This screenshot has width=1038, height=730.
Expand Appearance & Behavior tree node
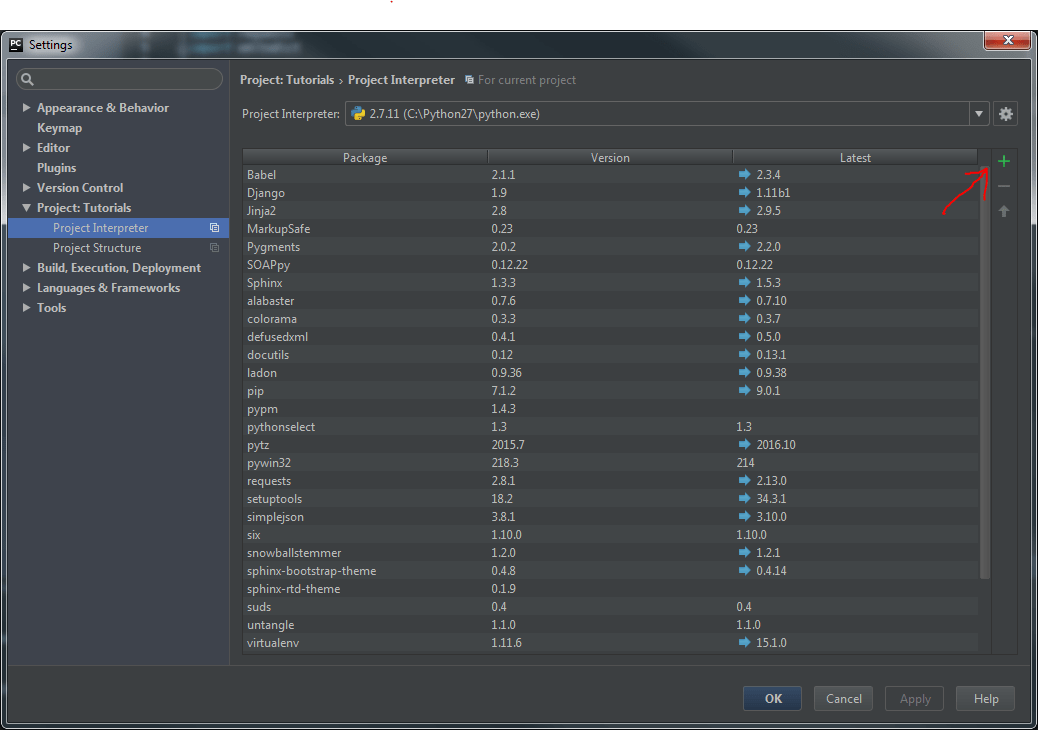(x=26, y=107)
